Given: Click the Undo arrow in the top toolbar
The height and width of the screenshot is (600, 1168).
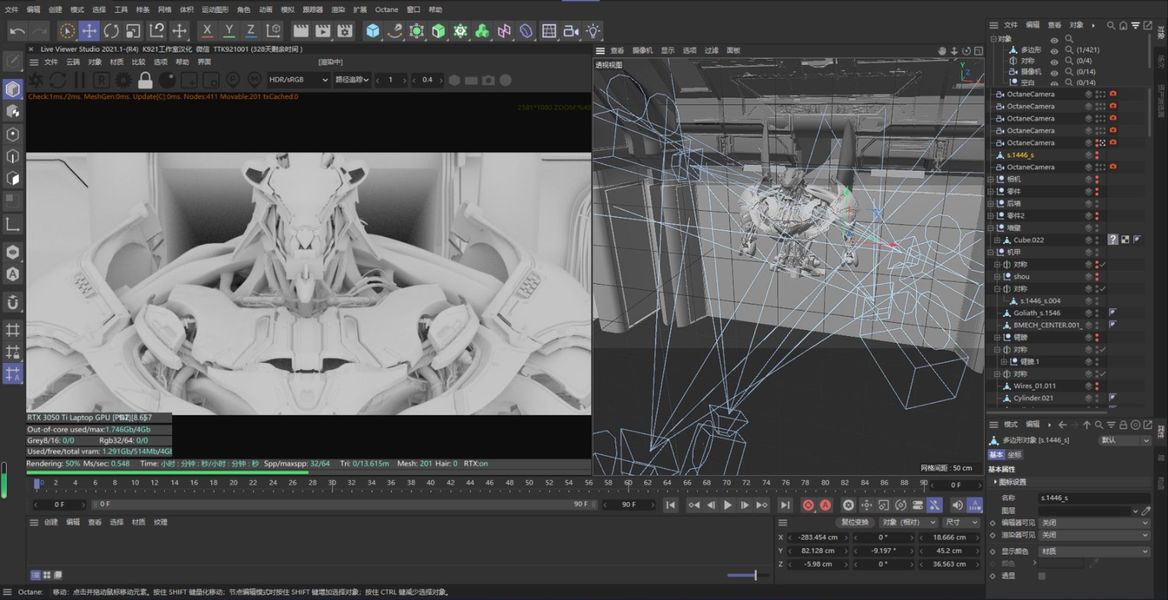Looking at the screenshot, I should click(18, 31).
